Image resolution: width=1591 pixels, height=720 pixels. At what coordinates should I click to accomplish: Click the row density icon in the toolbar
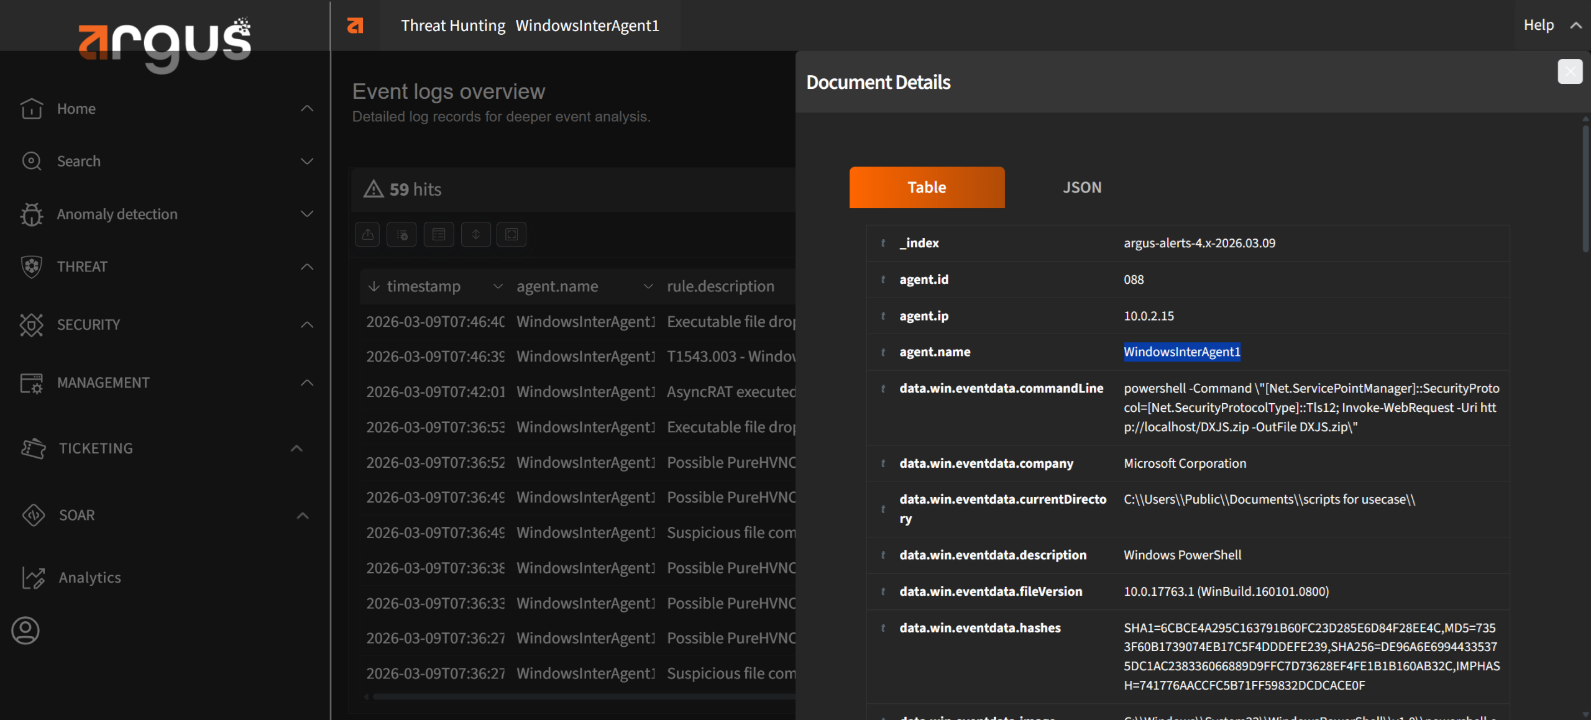[476, 234]
